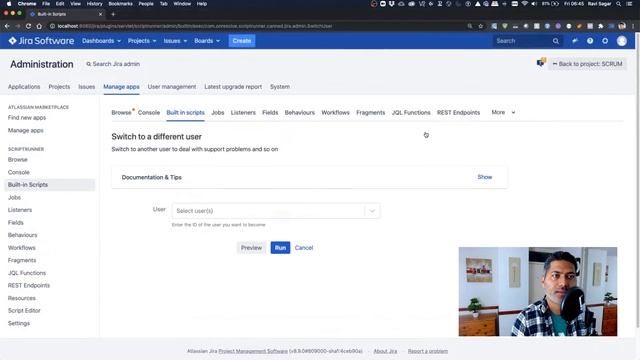This screenshot has height=360, width=640.
Task: Click Report a problem in the footer
Action: 427,351
